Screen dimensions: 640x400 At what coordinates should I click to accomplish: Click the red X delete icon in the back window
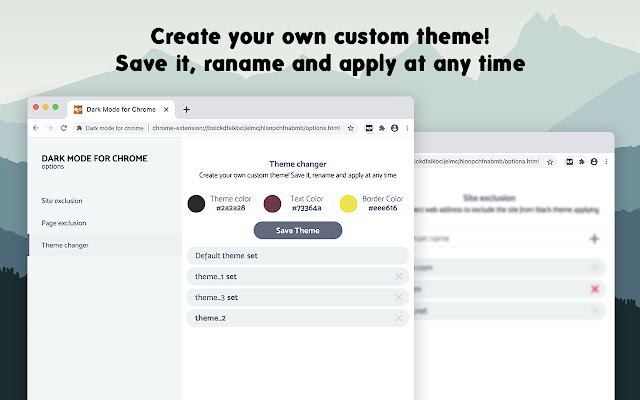point(595,289)
